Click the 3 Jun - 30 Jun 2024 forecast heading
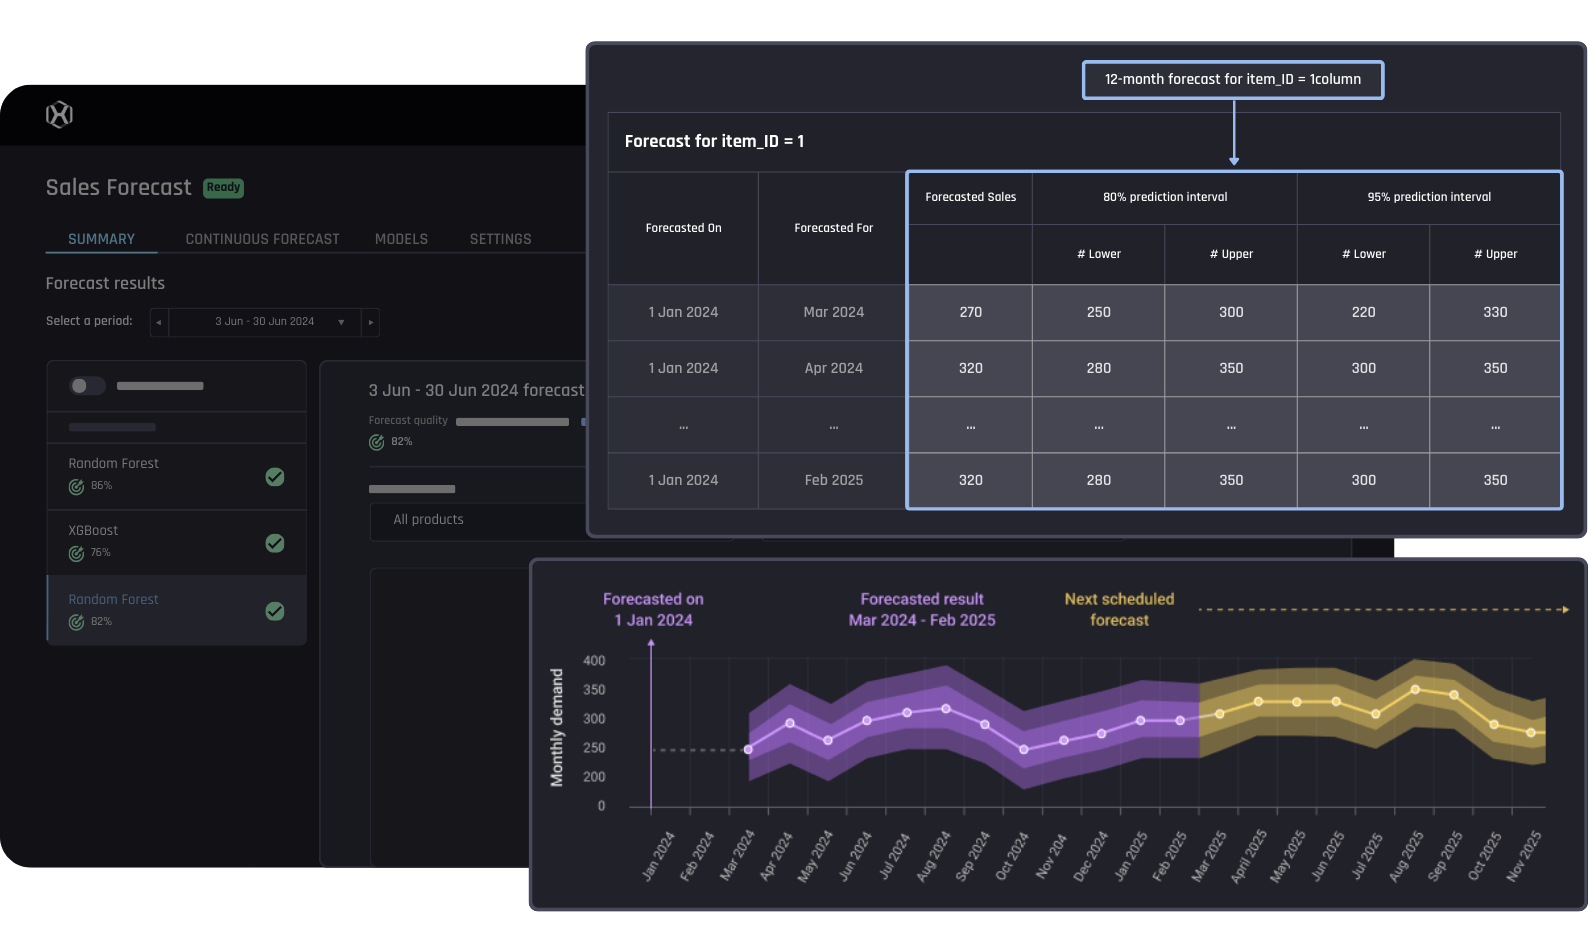The image size is (1588, 950). pyautogui.click(x=476, y=391)
